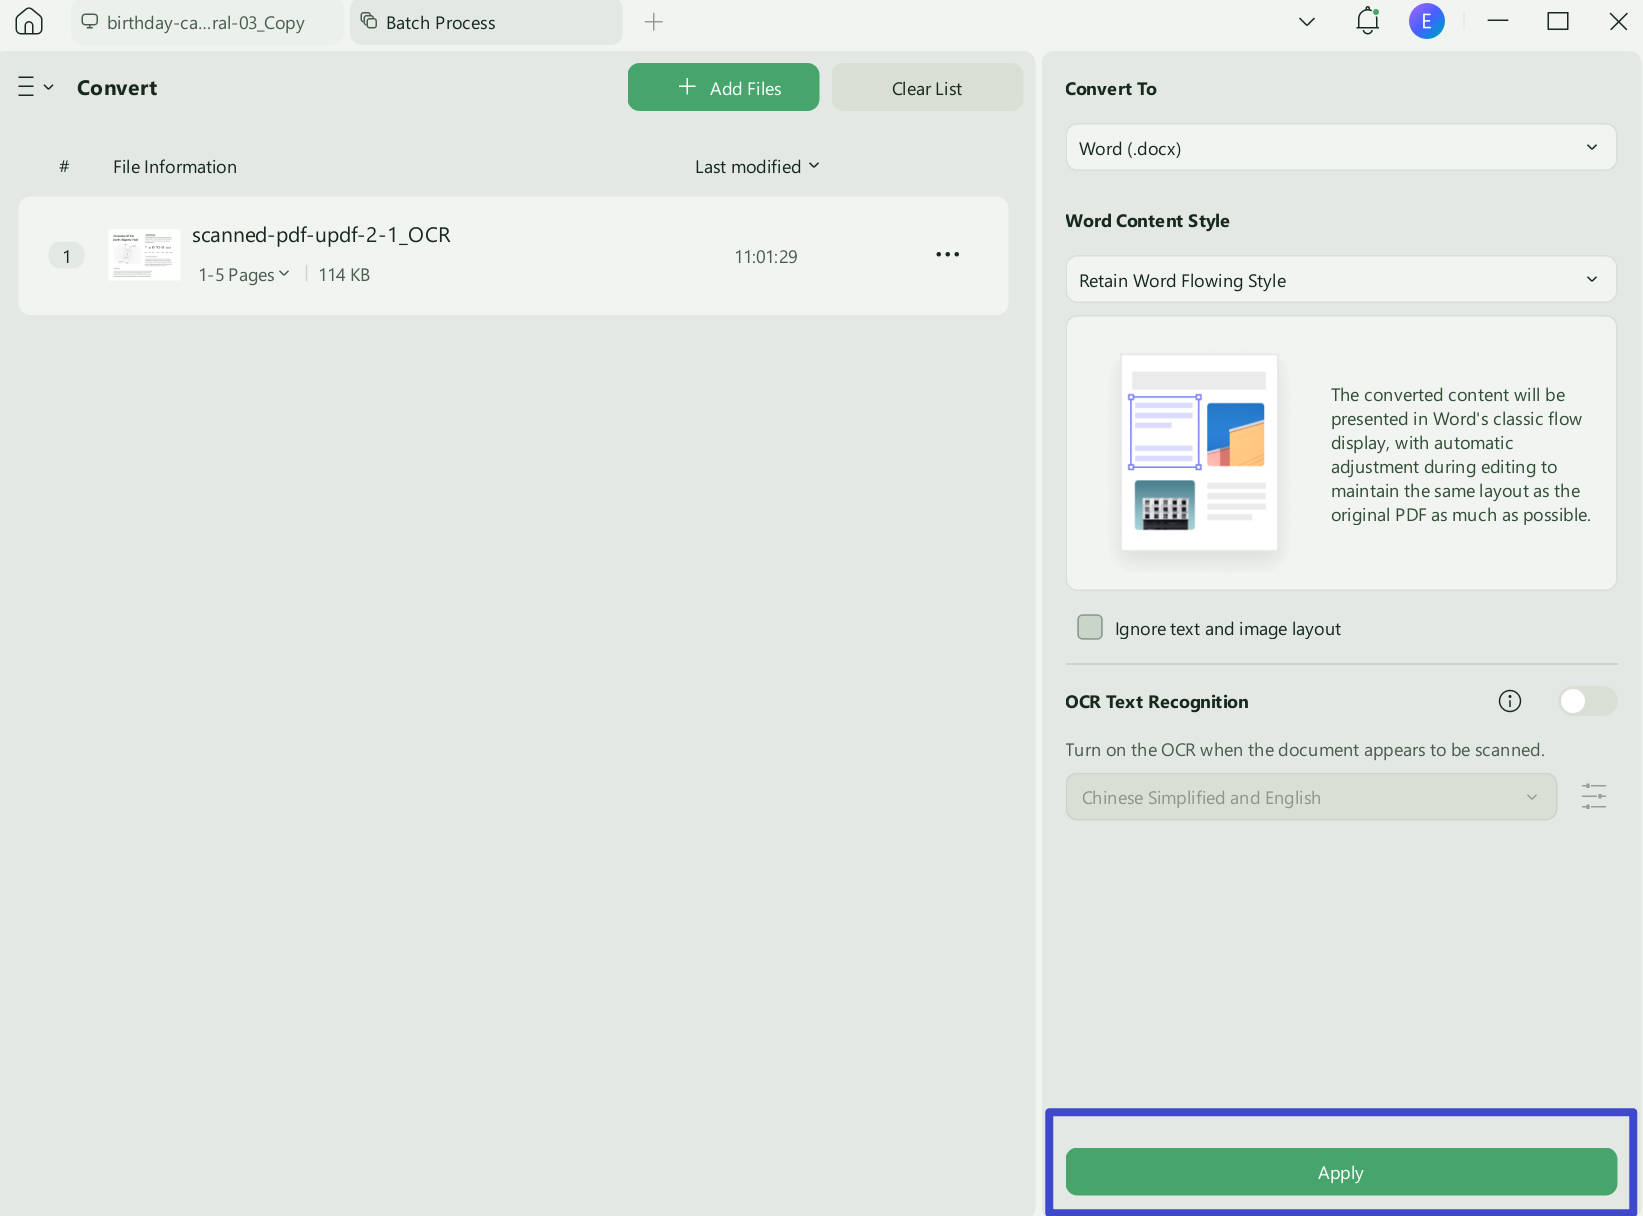Click the Clear List button
1643x1216 pixels.
(x=927, y=87)
